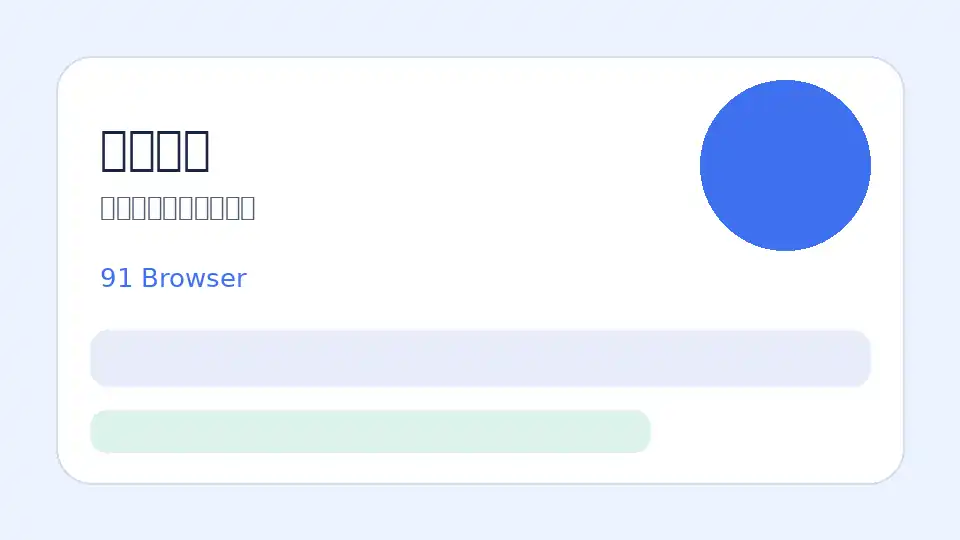Click the large blue circle avatar
This screenshot has height=540, width=960.
(785, 165)
